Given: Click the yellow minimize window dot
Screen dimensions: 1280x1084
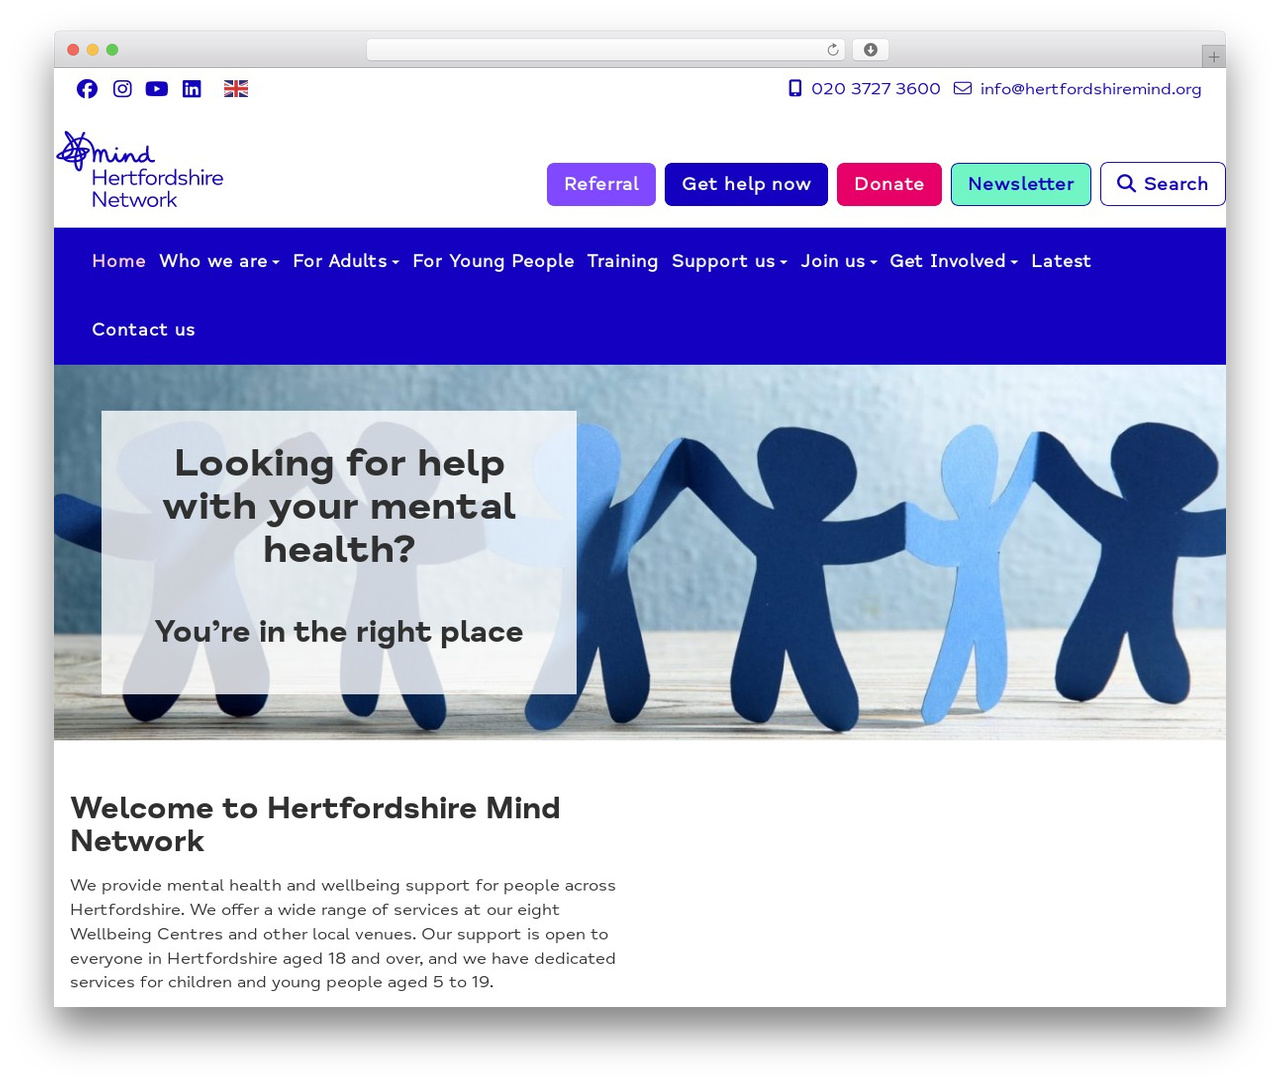Looking at the screenshot, I should (93, 50).
